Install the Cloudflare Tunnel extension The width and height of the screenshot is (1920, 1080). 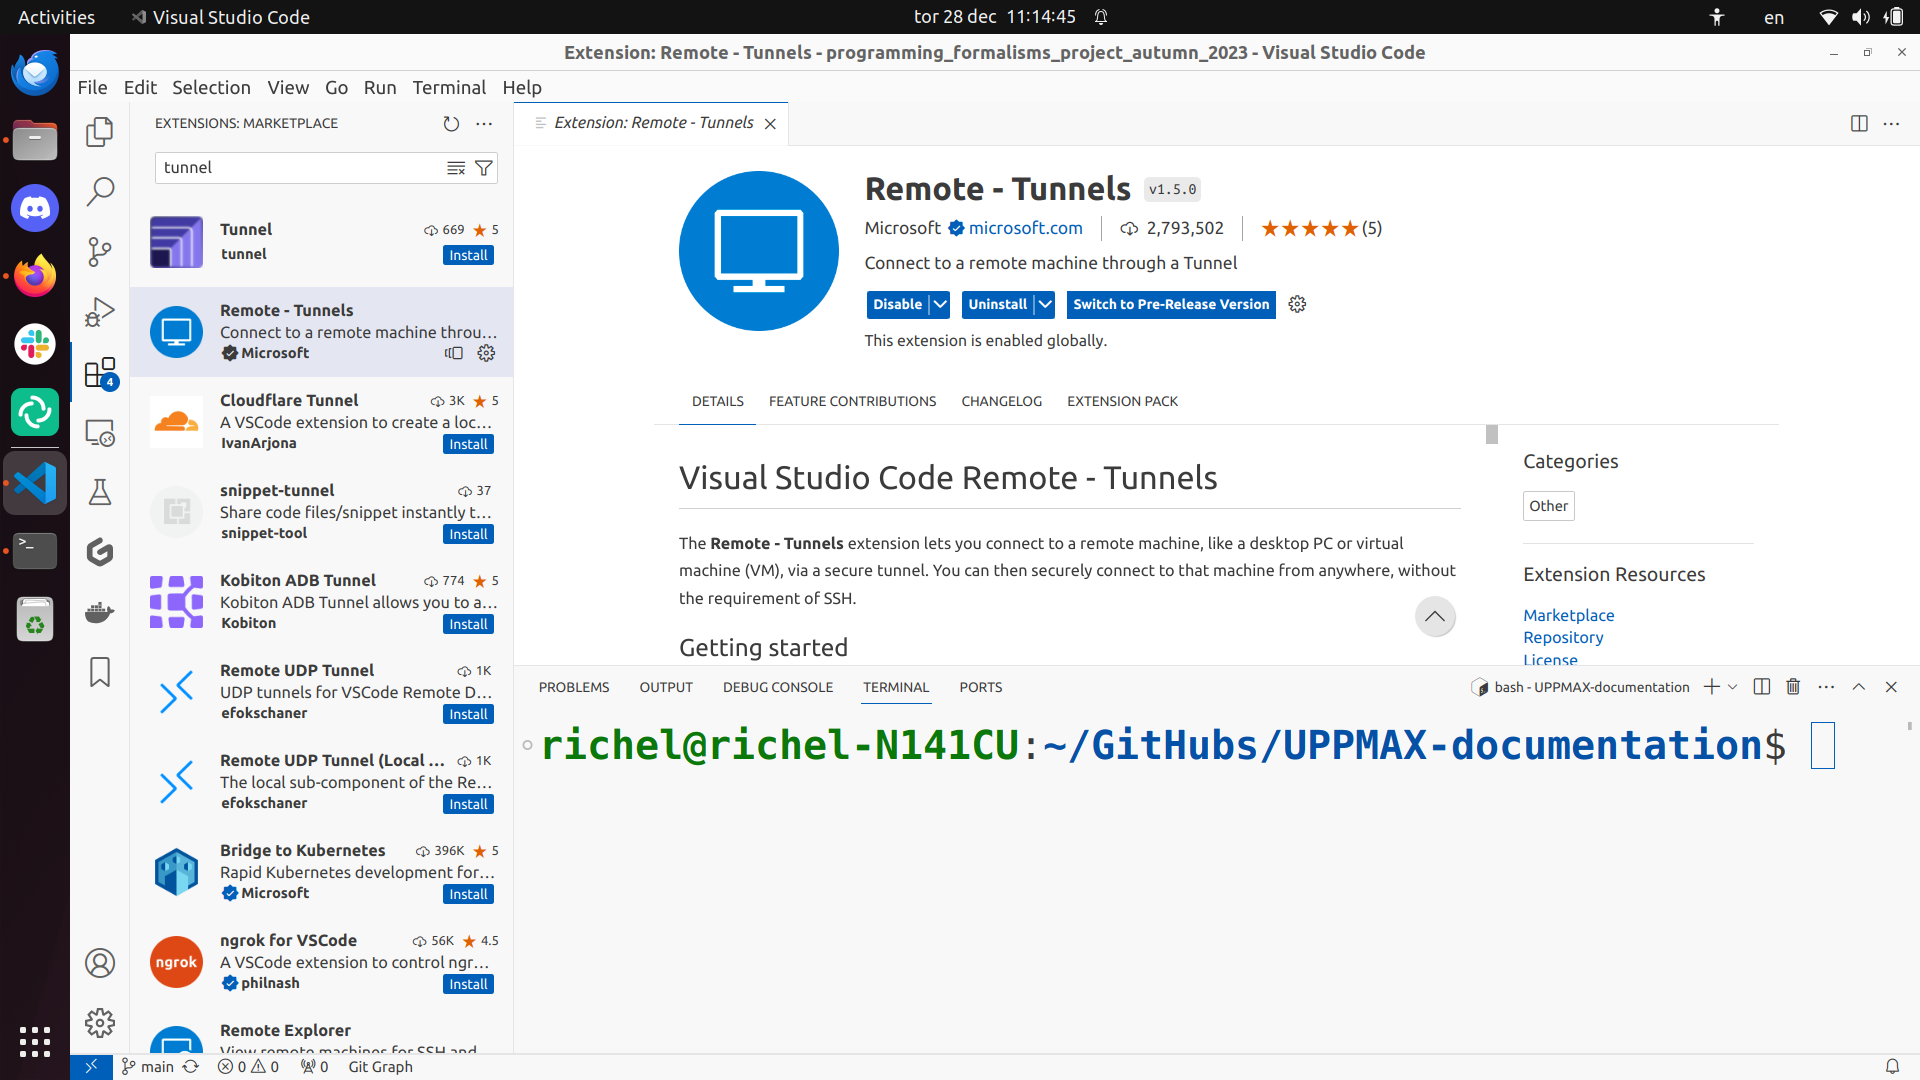[x=468, y=444]
